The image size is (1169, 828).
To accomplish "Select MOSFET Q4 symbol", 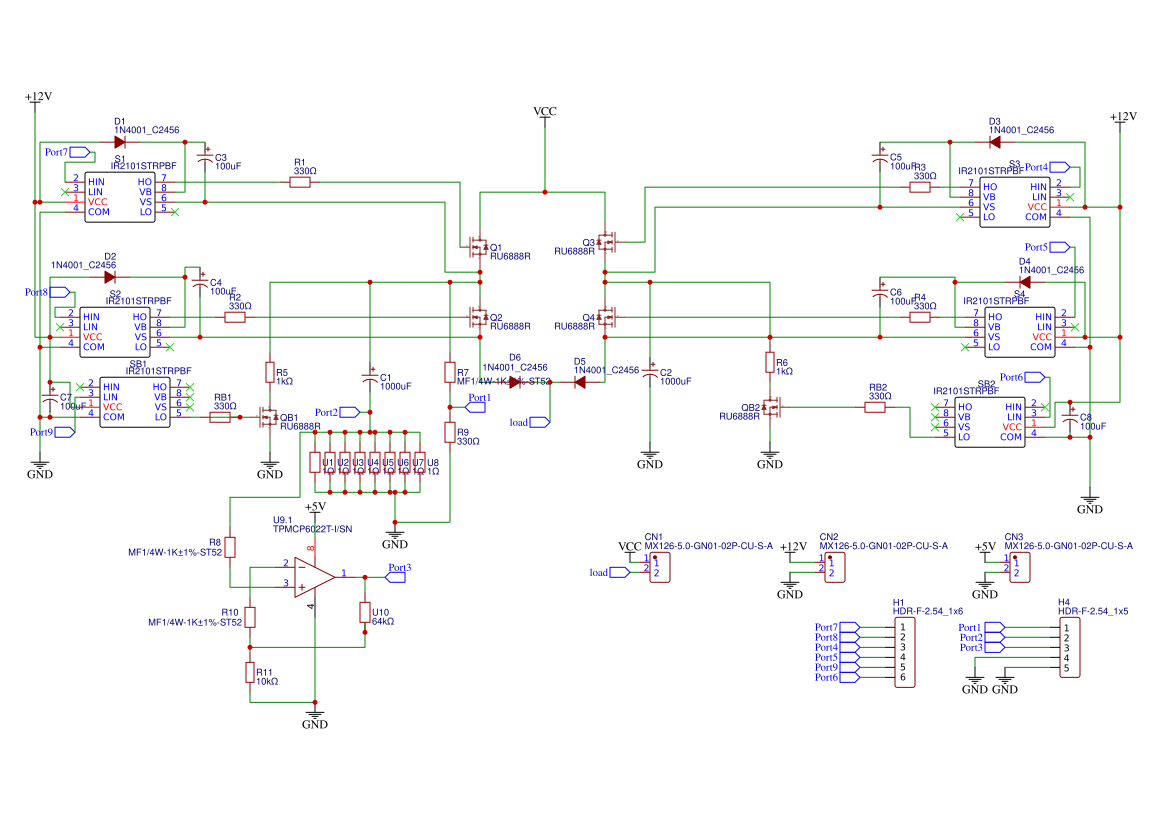I will click(x=608, y=317).
